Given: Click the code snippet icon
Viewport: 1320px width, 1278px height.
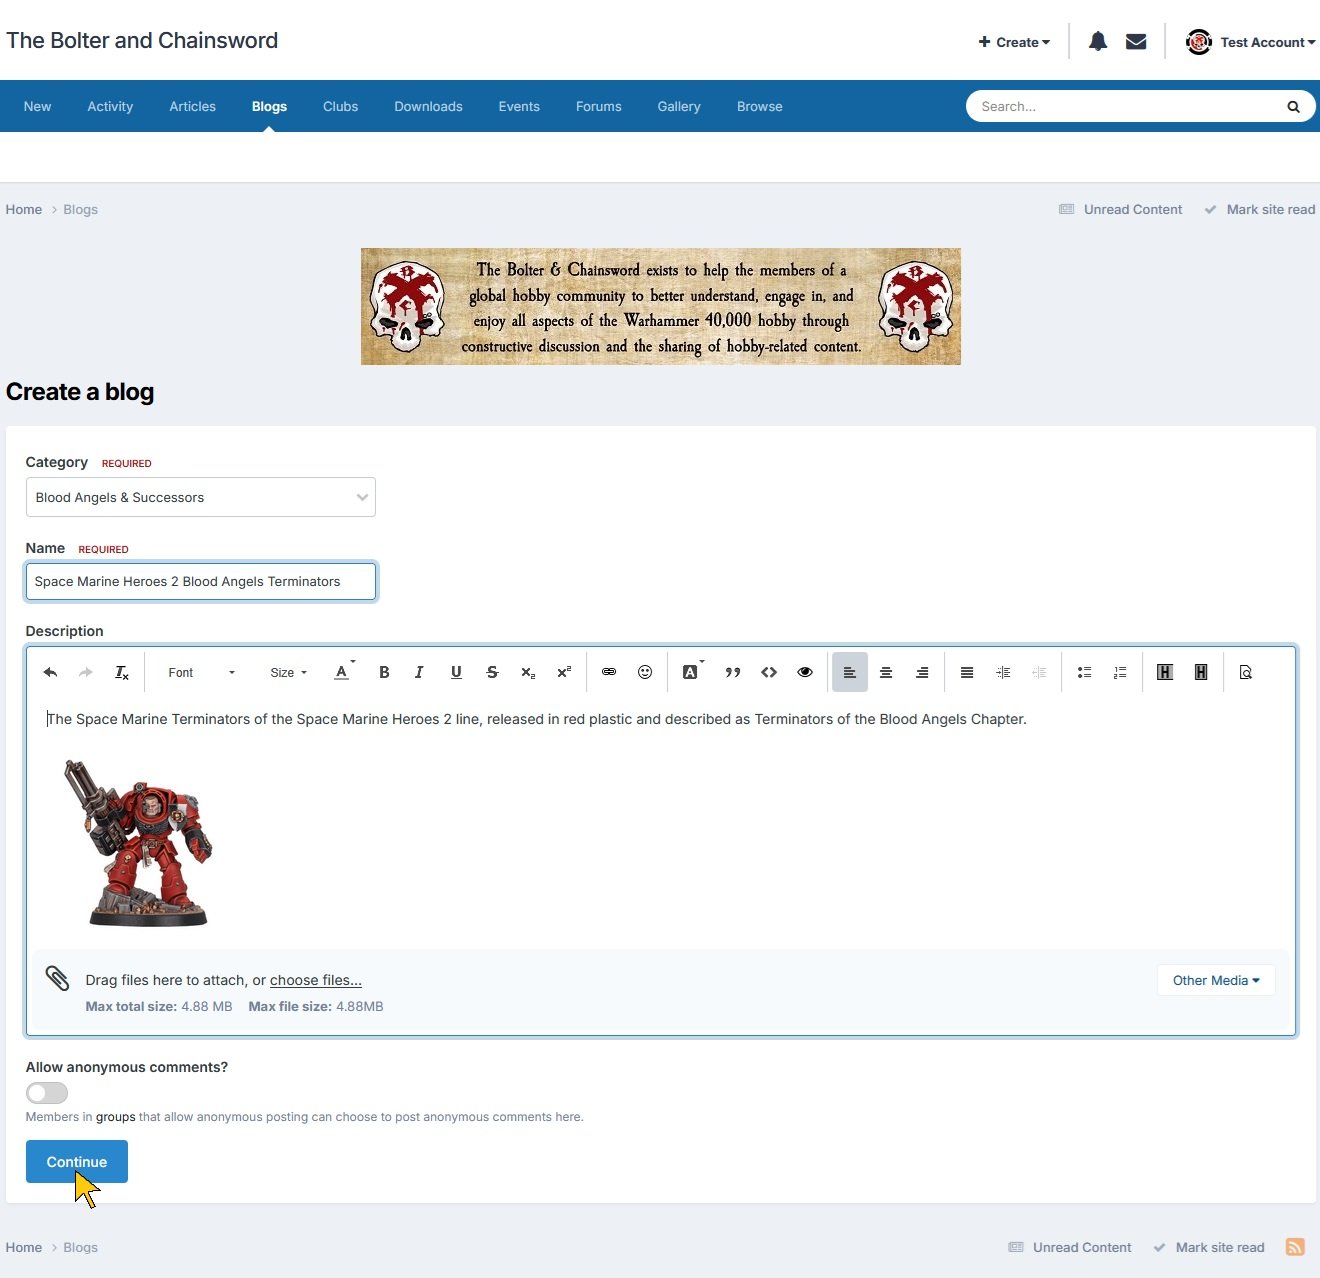Looking at the screenshot, I should coord(769,673).
